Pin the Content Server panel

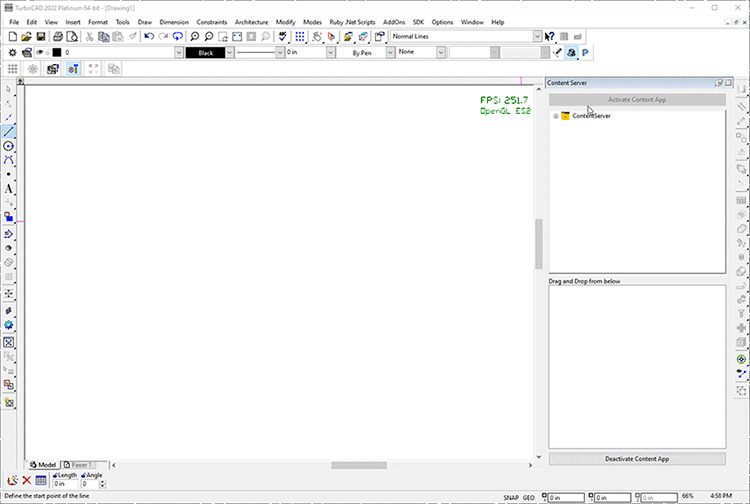718,83
